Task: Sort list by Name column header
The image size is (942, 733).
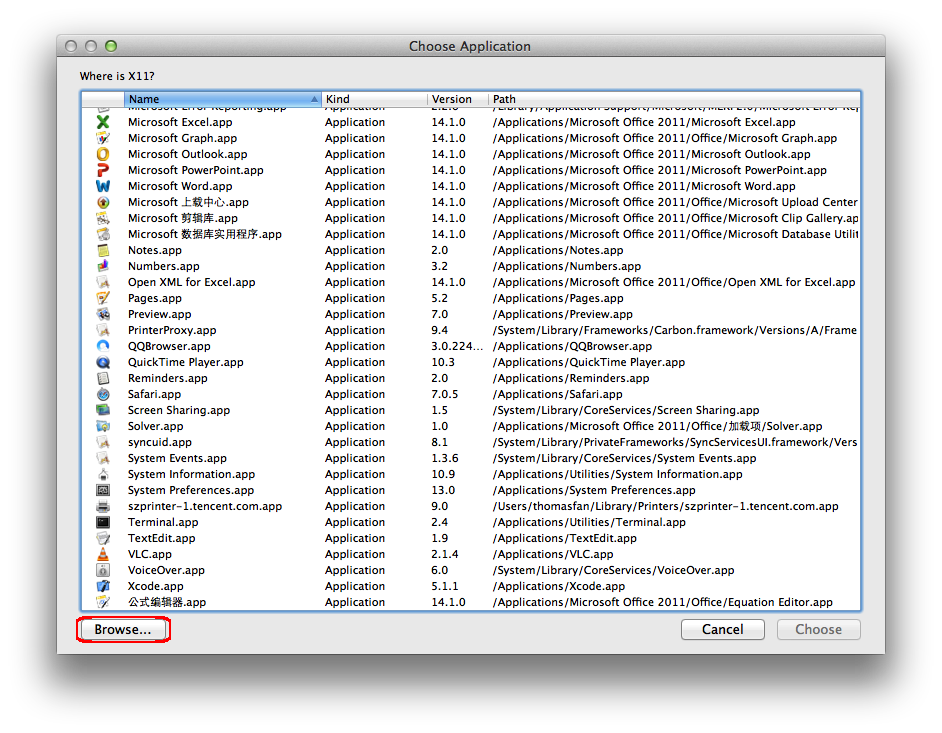Action: coord(223,99)
